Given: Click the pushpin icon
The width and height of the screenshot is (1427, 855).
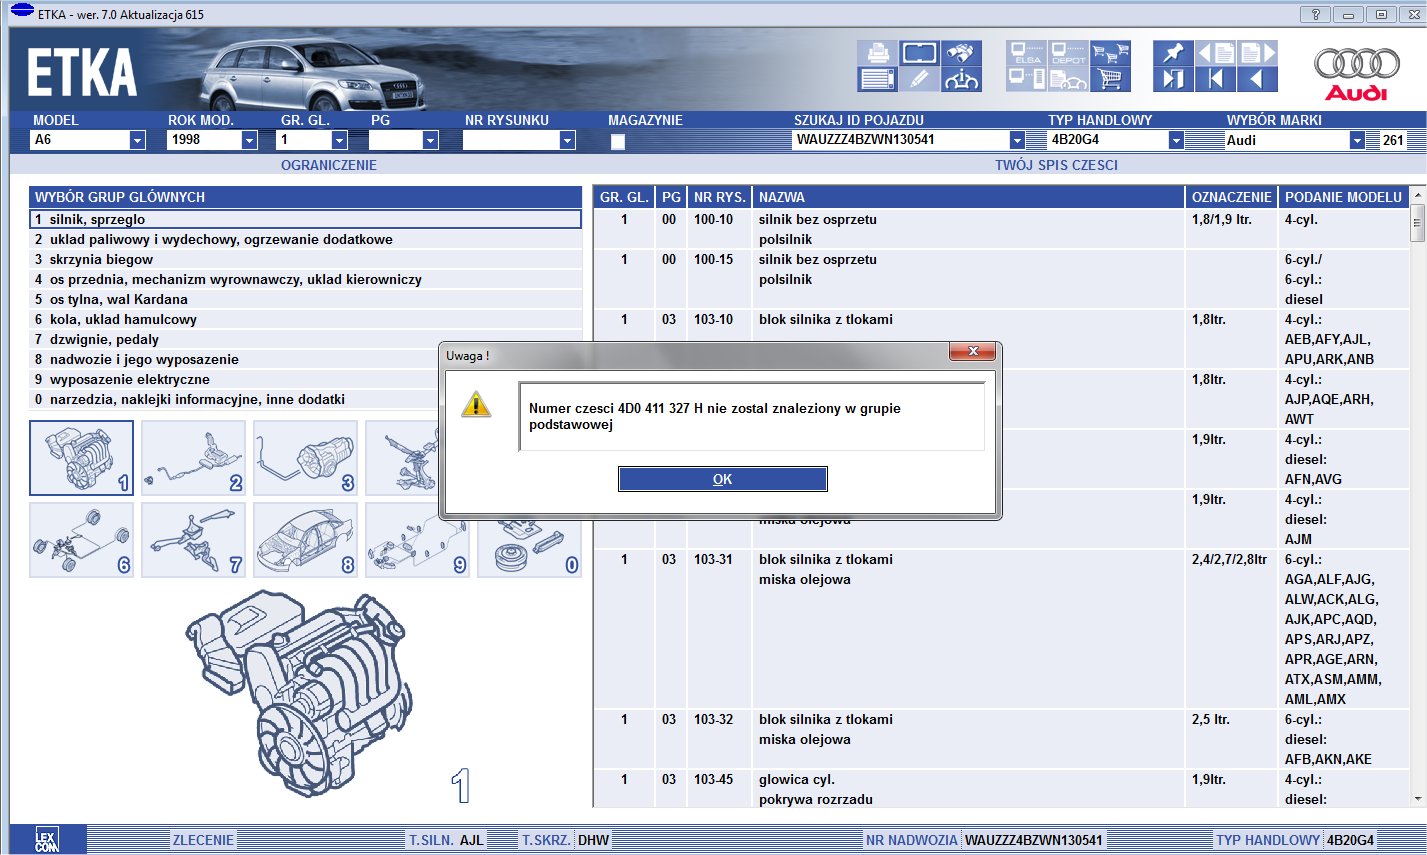Looking at the screenshot, I should coord(1173,53).
